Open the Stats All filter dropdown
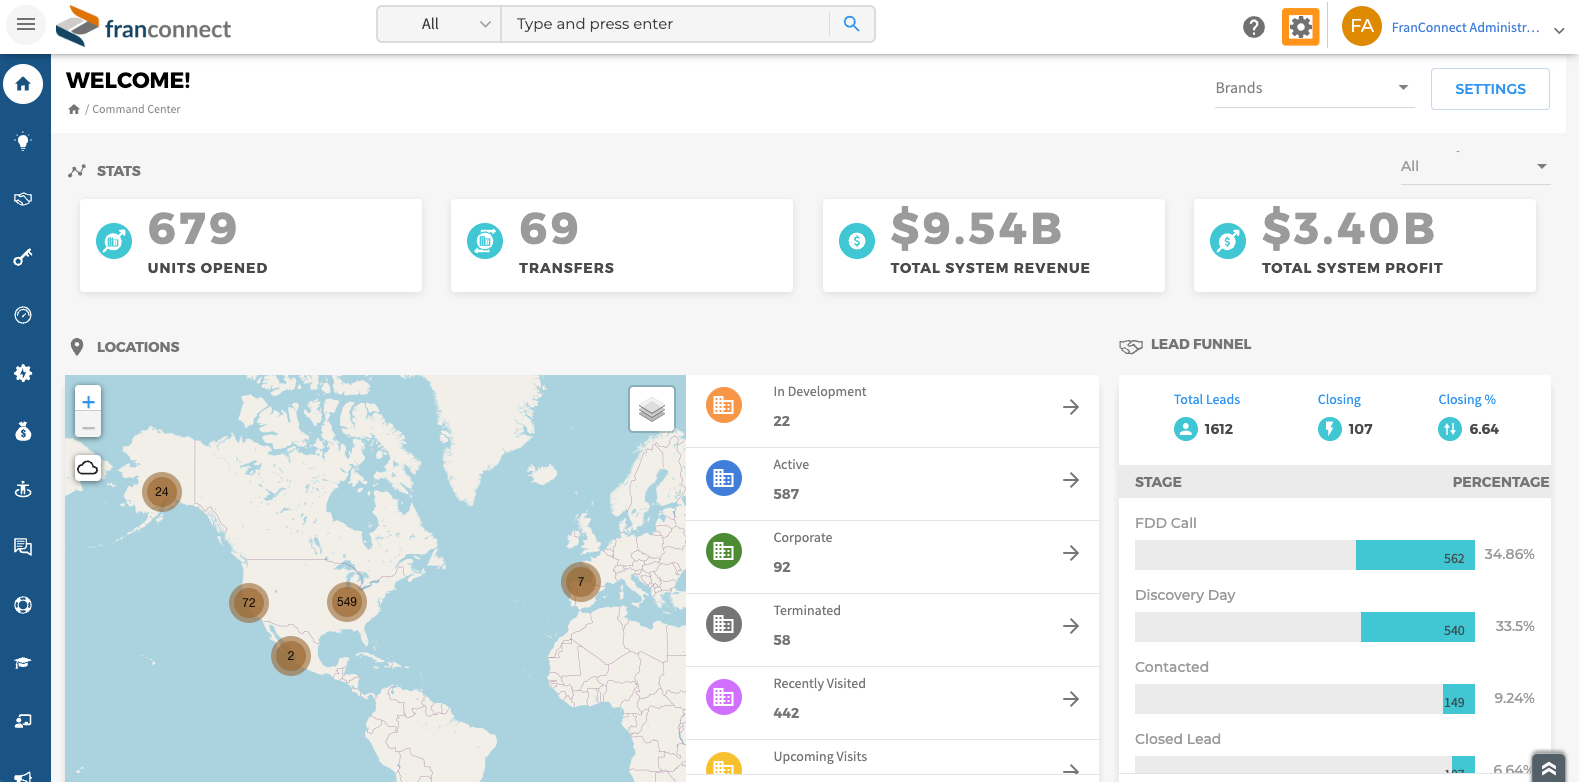The height and width of the screenshot is (782, 1579). [1474, 166]
